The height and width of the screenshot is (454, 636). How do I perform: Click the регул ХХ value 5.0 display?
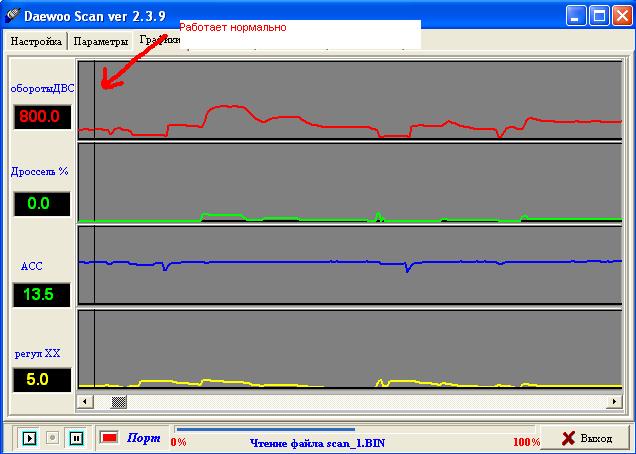tap(42, 380)
